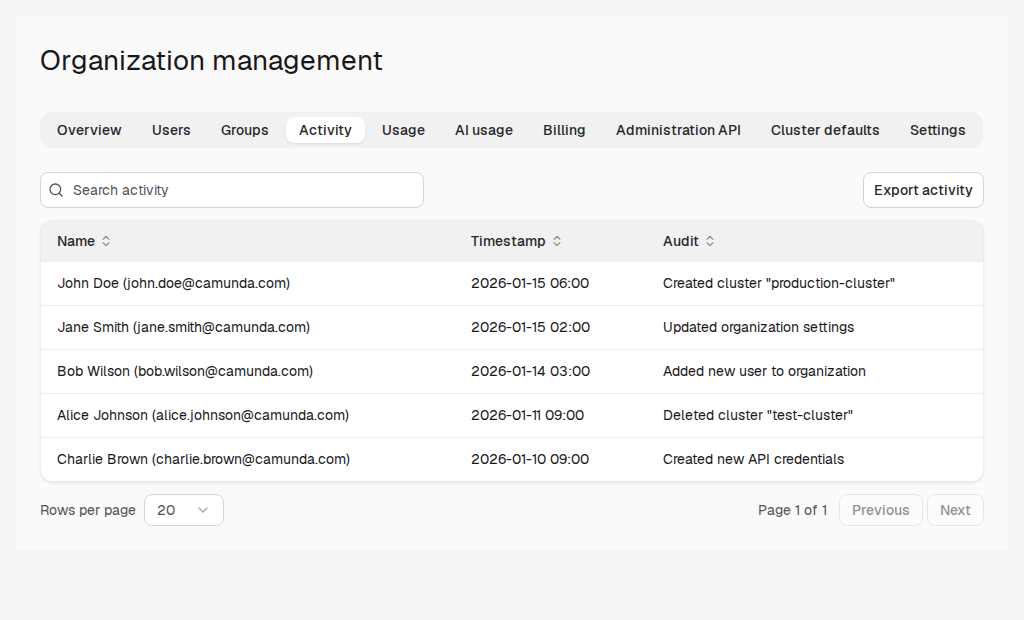Switch to the Billing tab
Screen dimensions: 1024x620
point(564,130)
